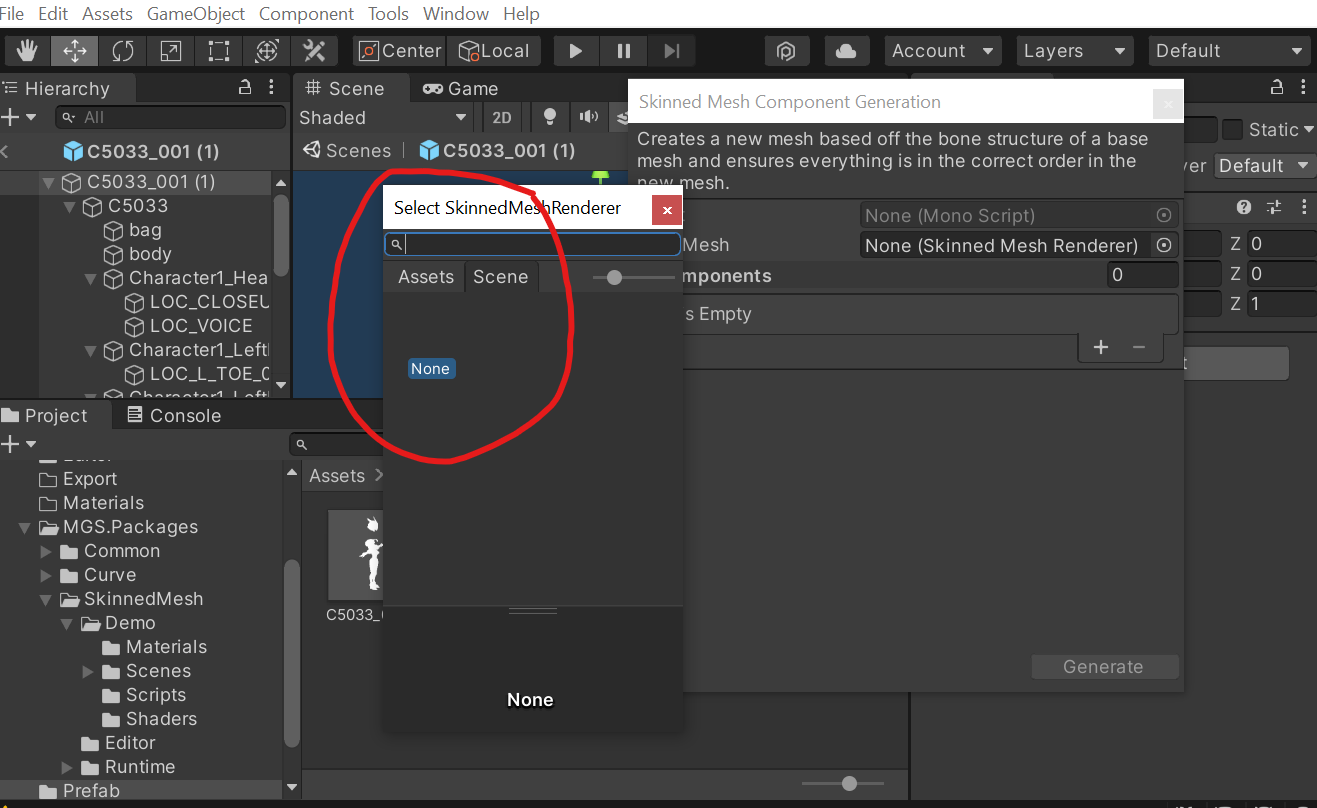
Task: Select the Move tool
Action: [75, 51]
